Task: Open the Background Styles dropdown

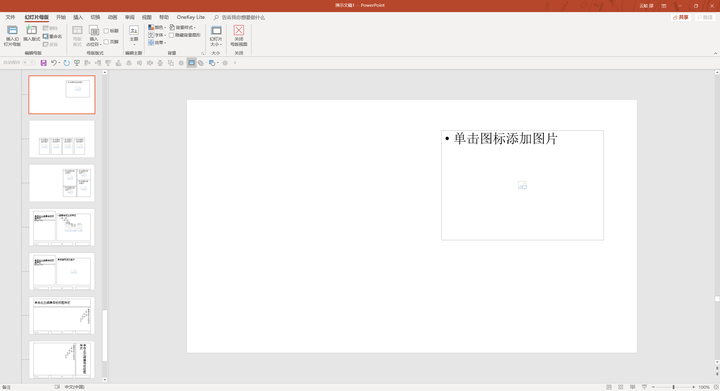Action: tap(183, 28)
